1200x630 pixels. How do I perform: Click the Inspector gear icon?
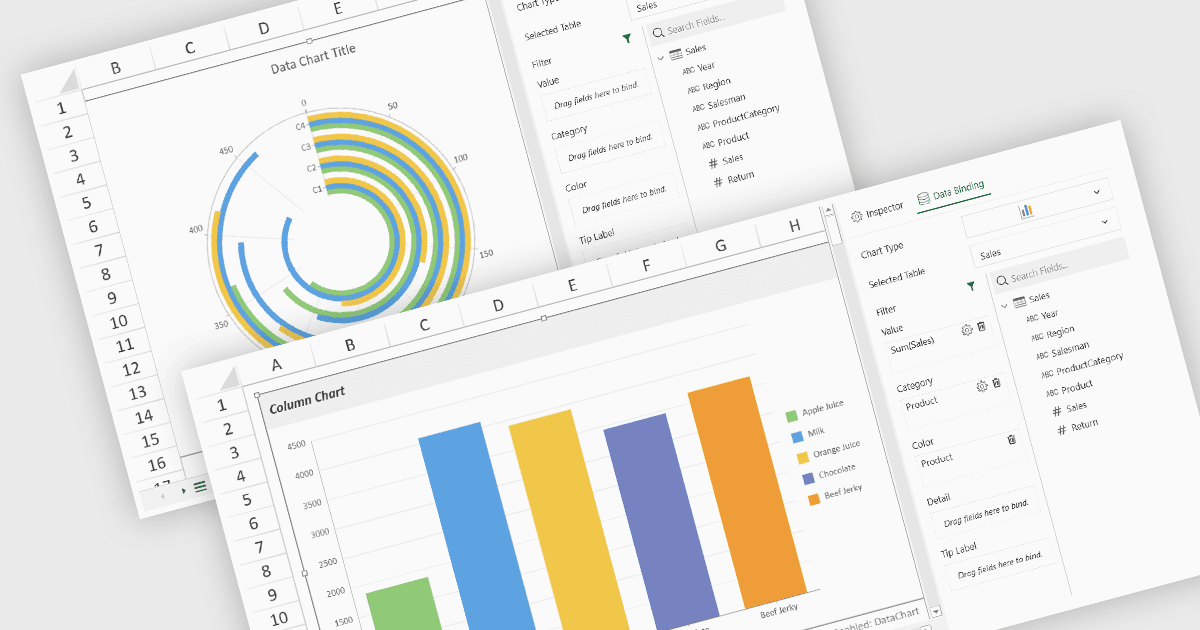click(856, 216)
